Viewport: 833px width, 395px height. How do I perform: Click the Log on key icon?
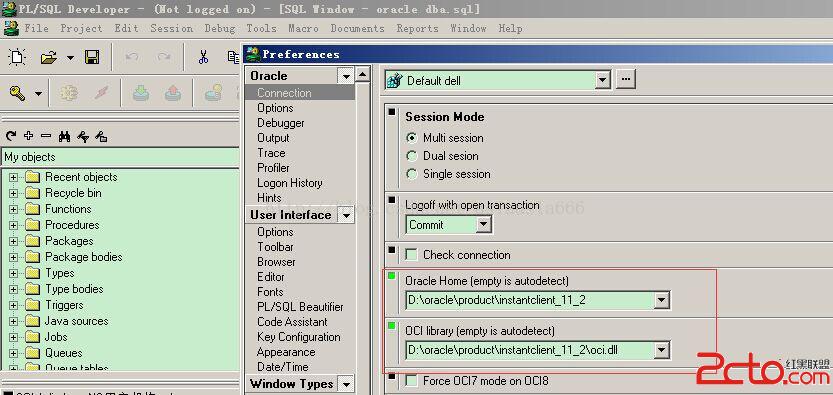tap(18, 94)
